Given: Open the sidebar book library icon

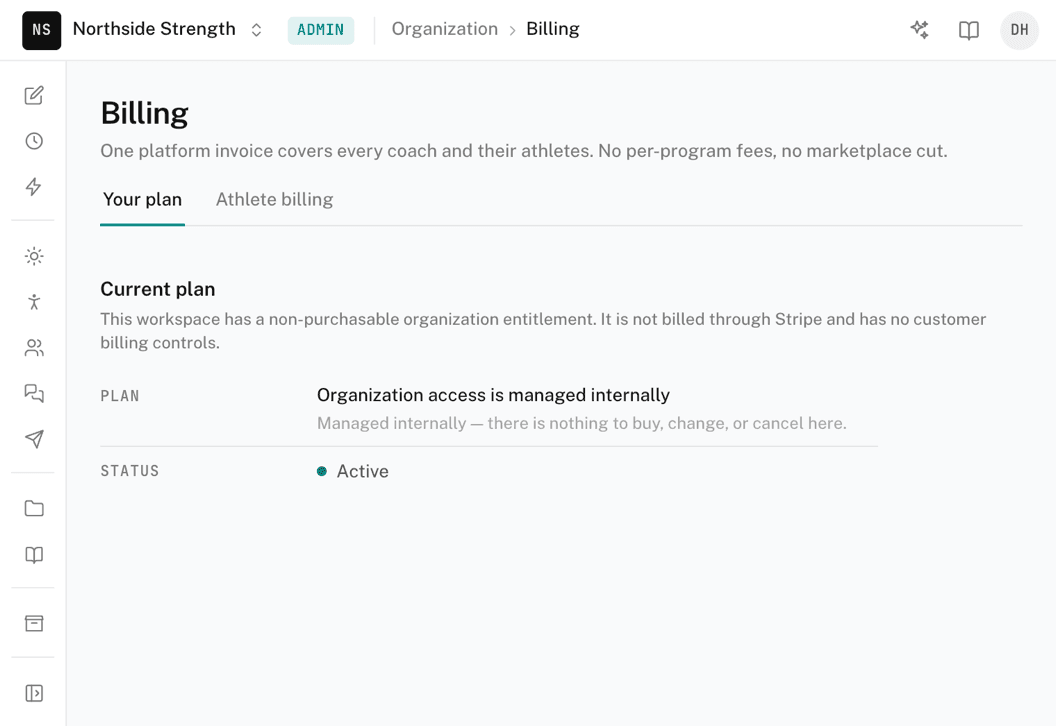Looking at the screenshot, I should pyautogui.click(x=34, y=554).
